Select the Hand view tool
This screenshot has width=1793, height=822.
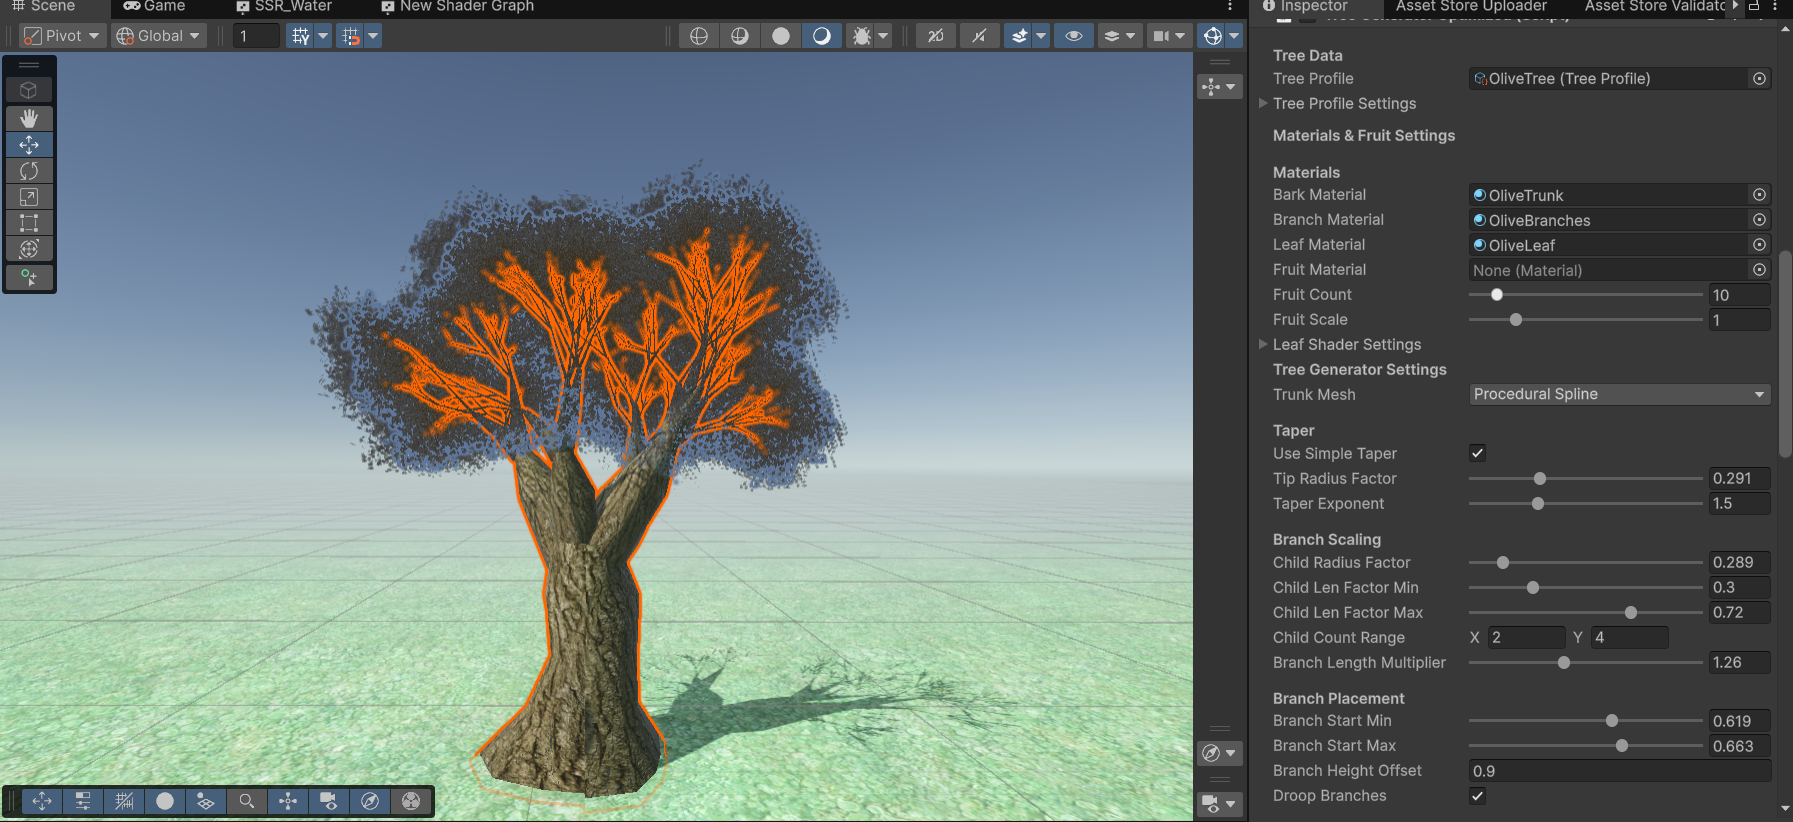click(x=29, y=118)
